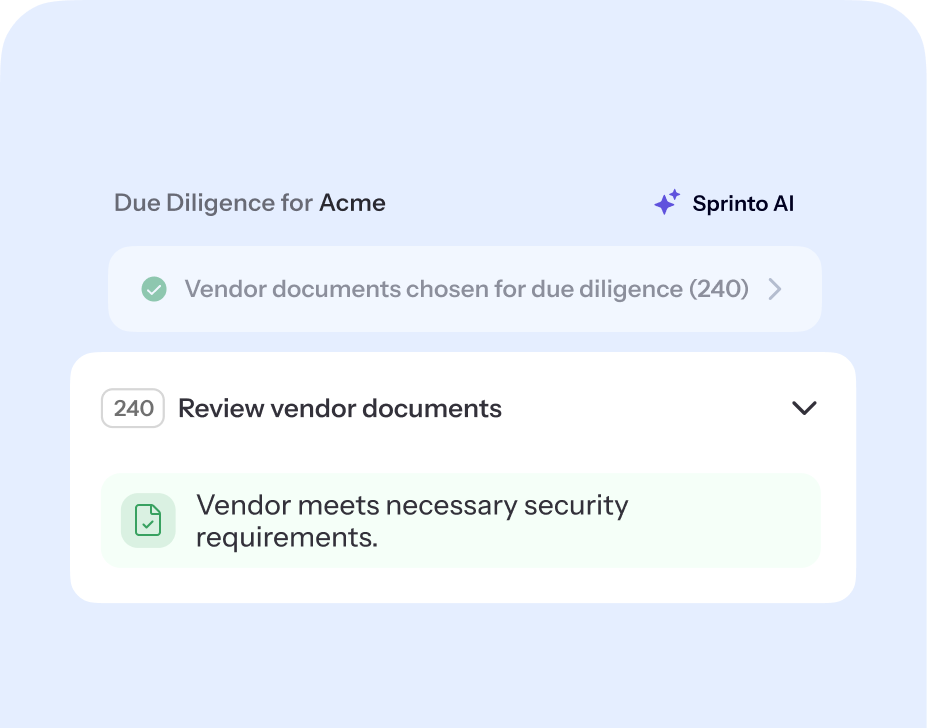Expand the down arrow on Review vendor documents
The height and width of the screenshot is (728, 927).
pyautogui.click(x=804, y=407)
